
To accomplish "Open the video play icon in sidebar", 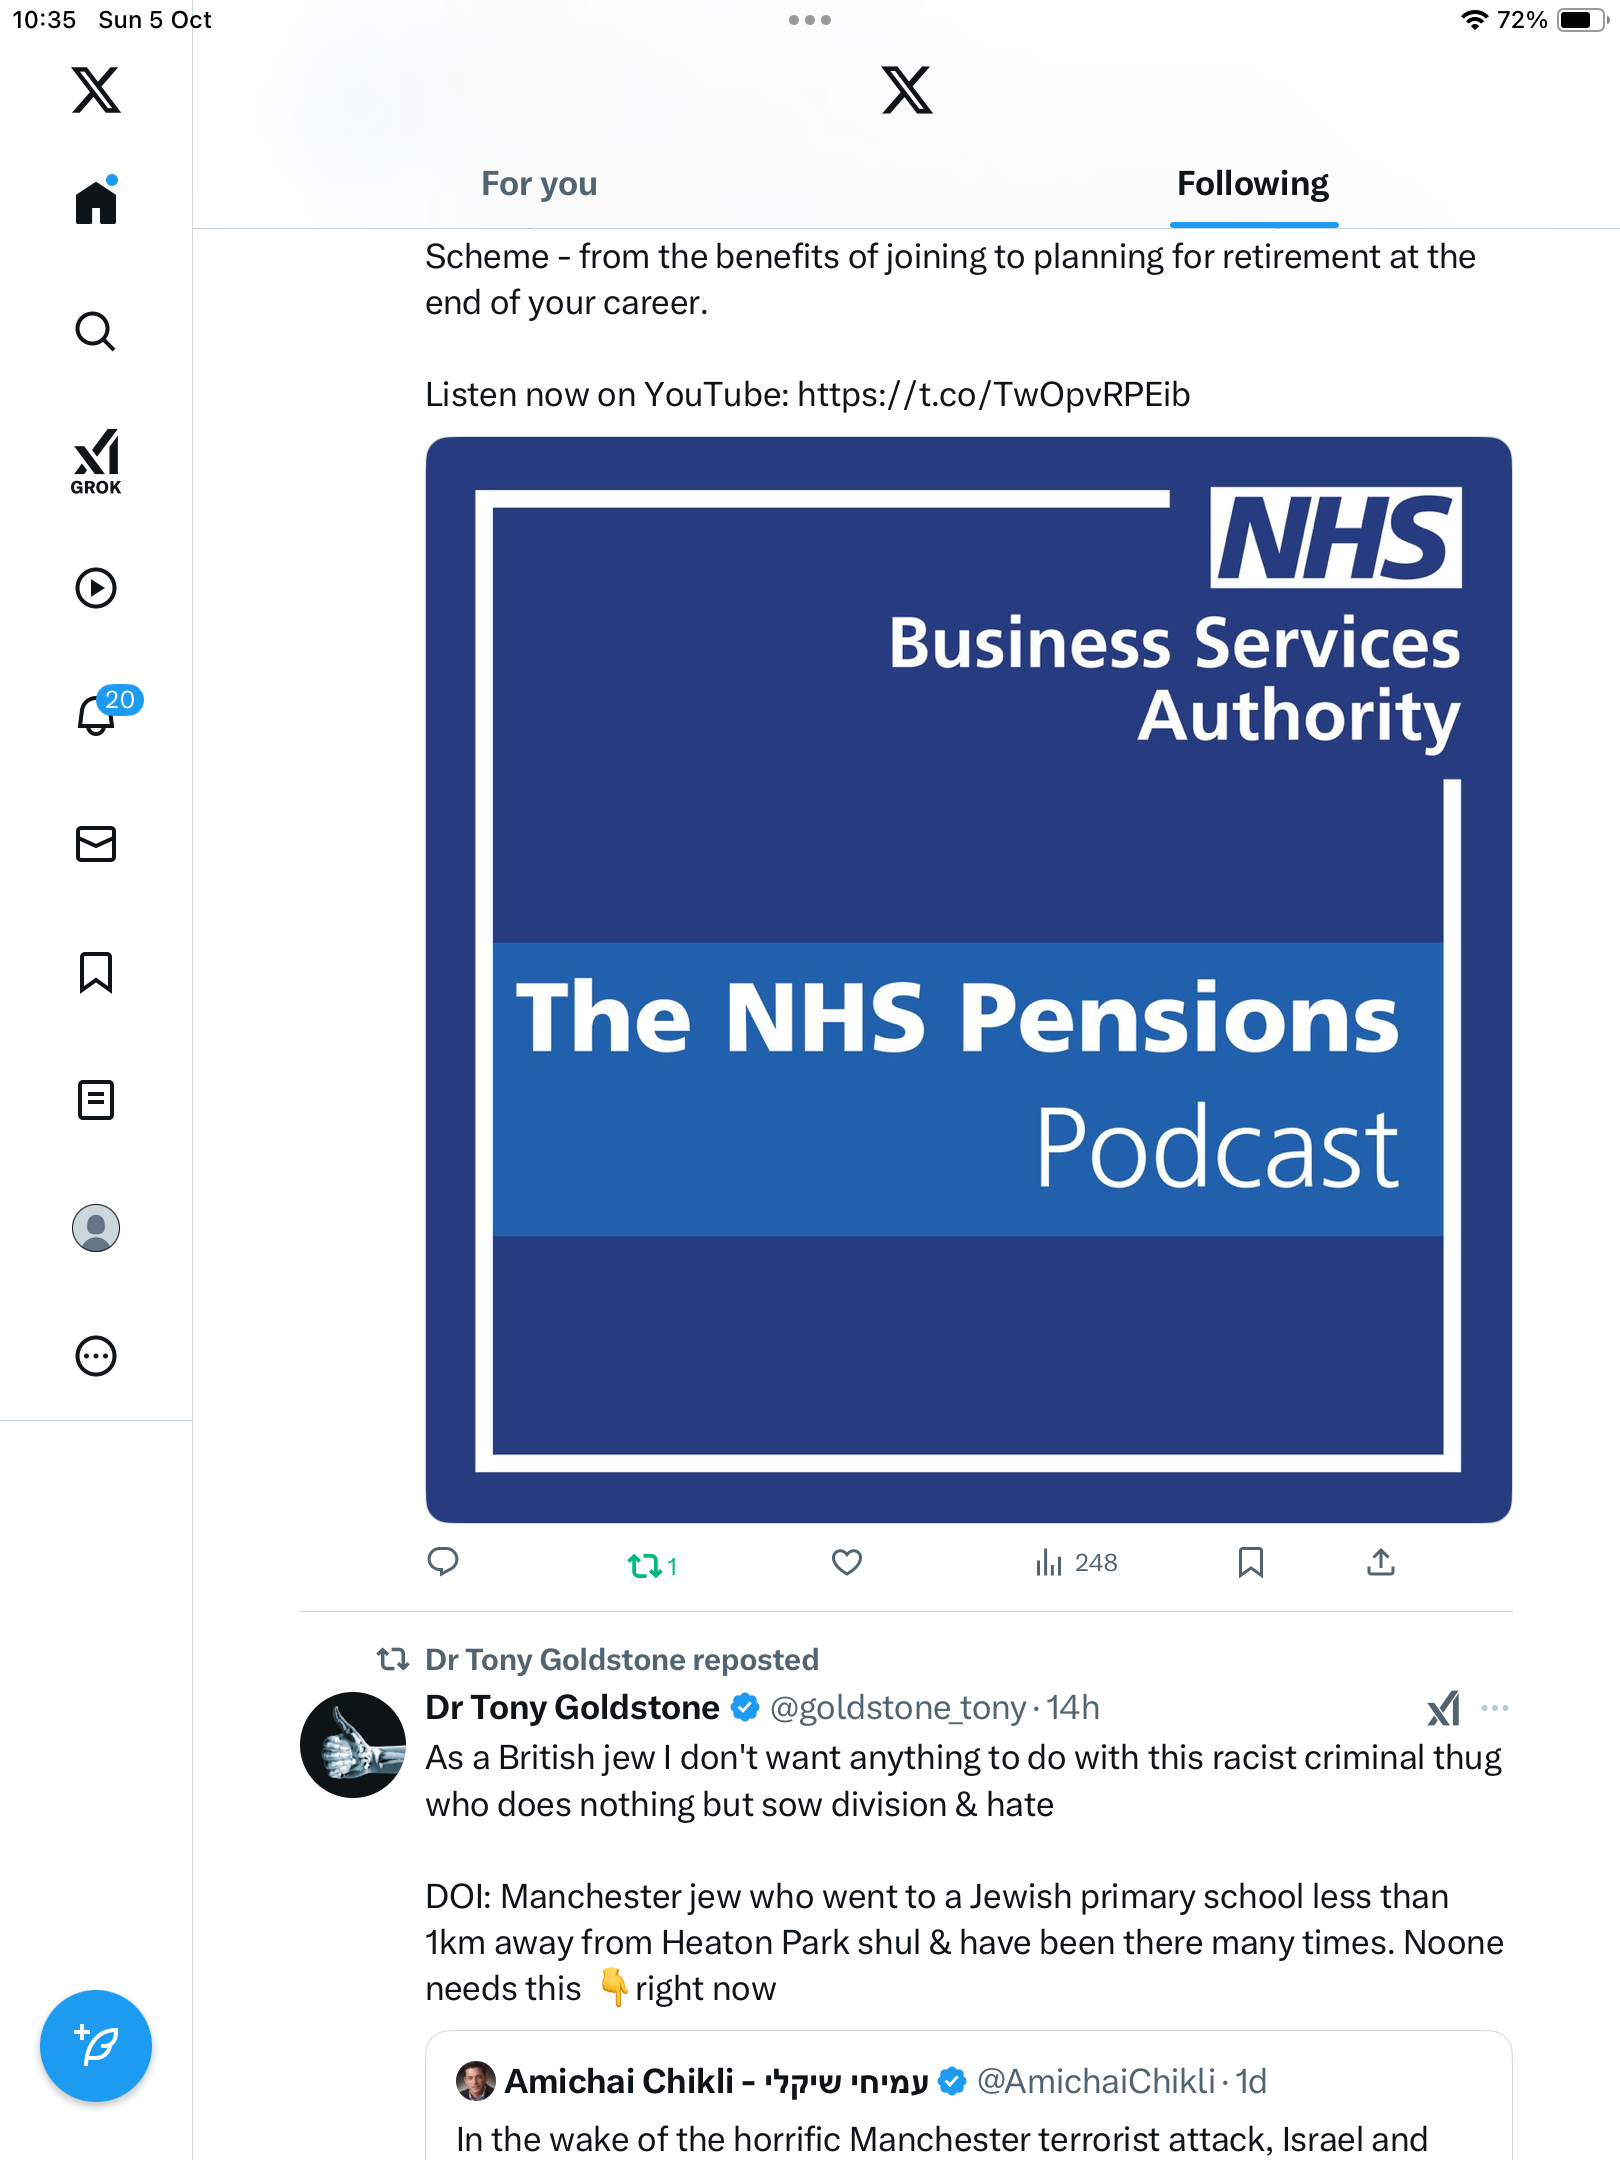I will tap(96, 588).
